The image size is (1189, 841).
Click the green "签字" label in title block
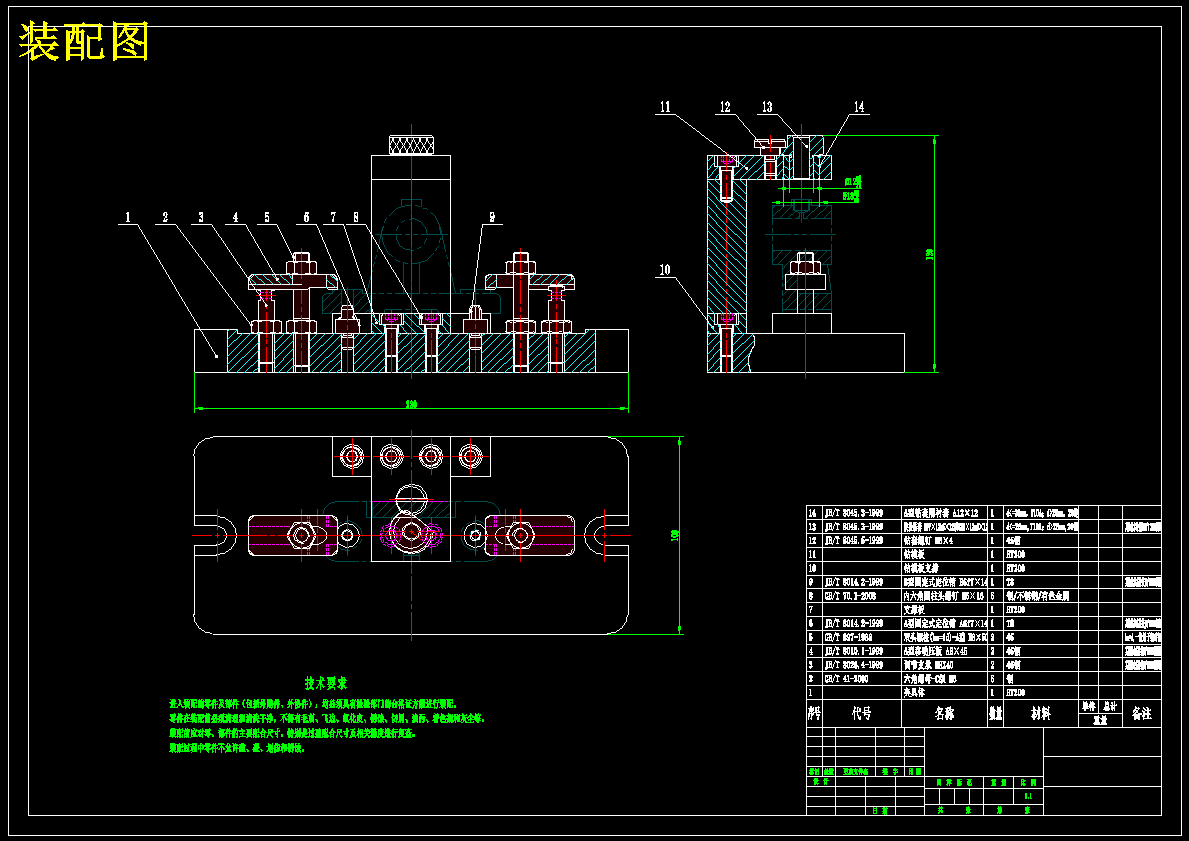pos(889,771)
